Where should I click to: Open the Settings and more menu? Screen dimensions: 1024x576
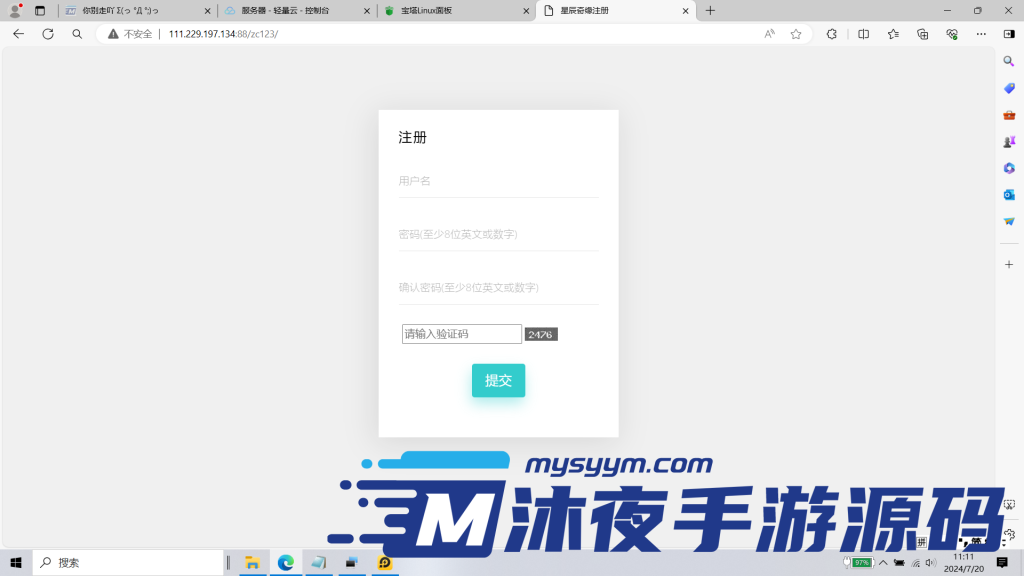click(979, 33)
